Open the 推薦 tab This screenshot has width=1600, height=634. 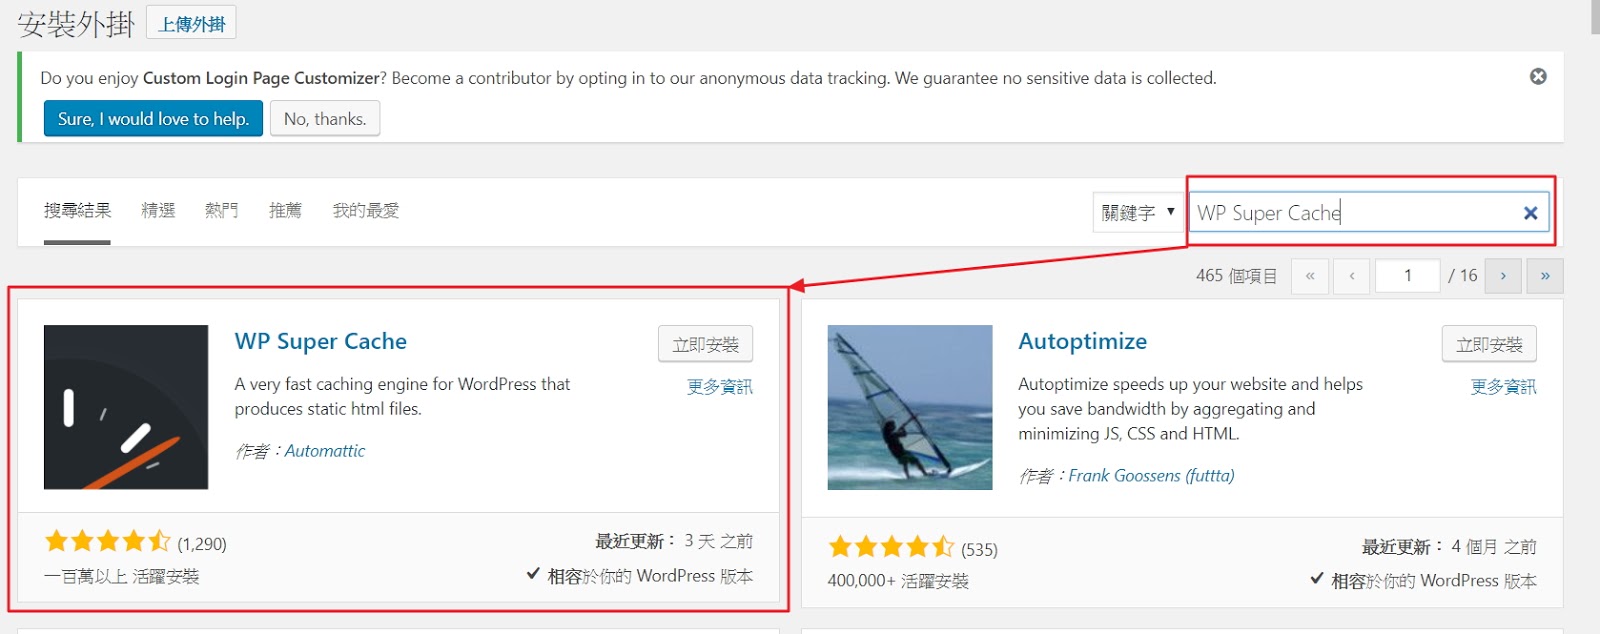pyautogui.click(x=285, y=210)
